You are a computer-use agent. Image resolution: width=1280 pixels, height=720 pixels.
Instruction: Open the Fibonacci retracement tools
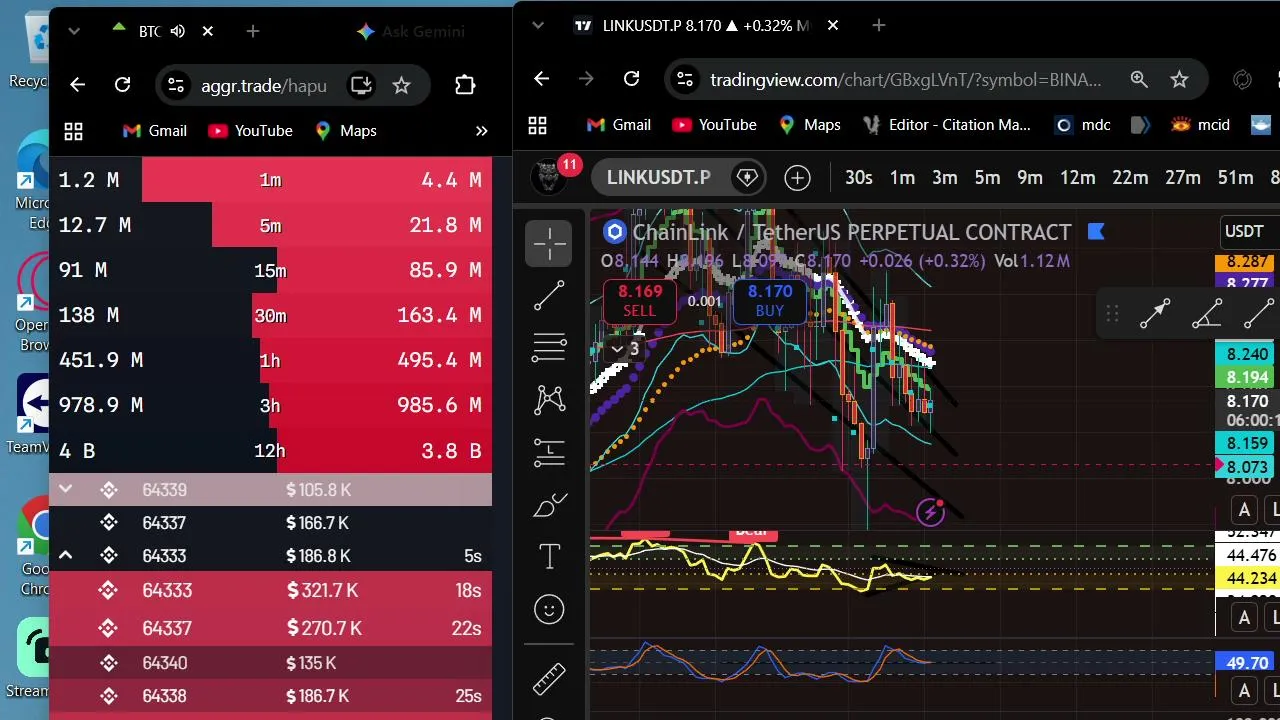[x=549, y=347]
